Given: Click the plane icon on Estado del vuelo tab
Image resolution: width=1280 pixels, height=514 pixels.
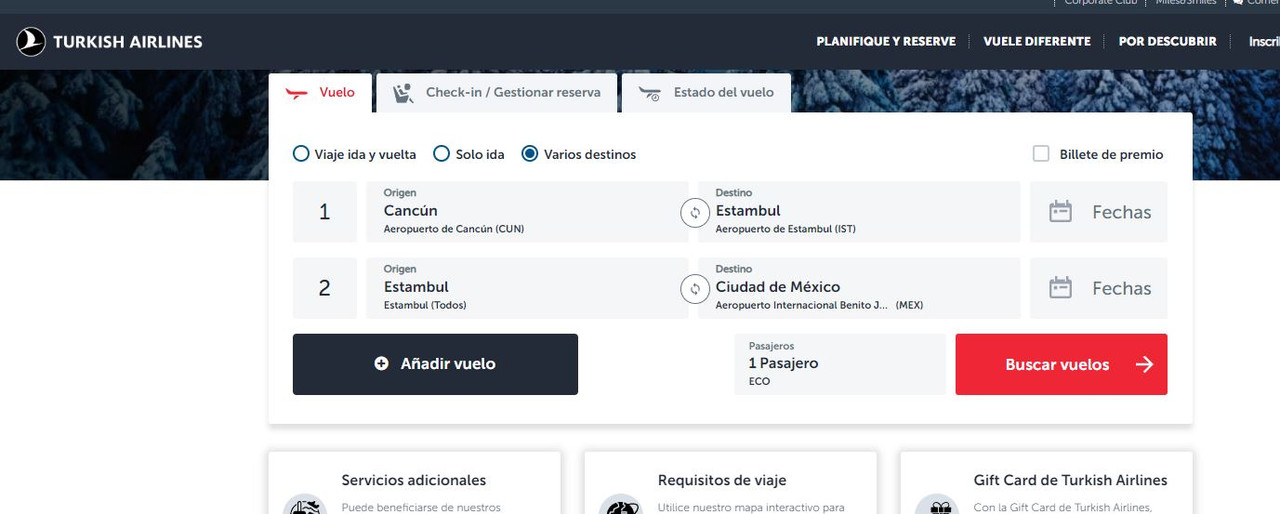Looking at the screenshot, I should [x=650, y=94].
